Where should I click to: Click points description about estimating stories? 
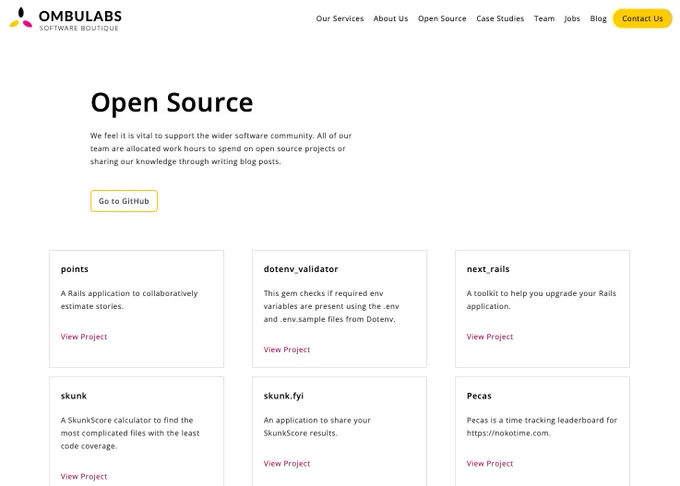129,300
